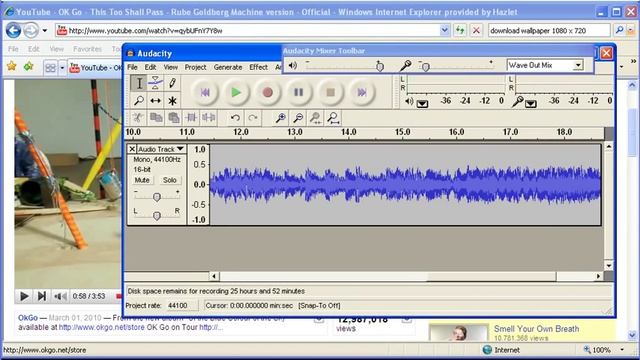This screenshot has height=360, width=640.
Task: Select the Draw pencil tool
Action: 172,83
